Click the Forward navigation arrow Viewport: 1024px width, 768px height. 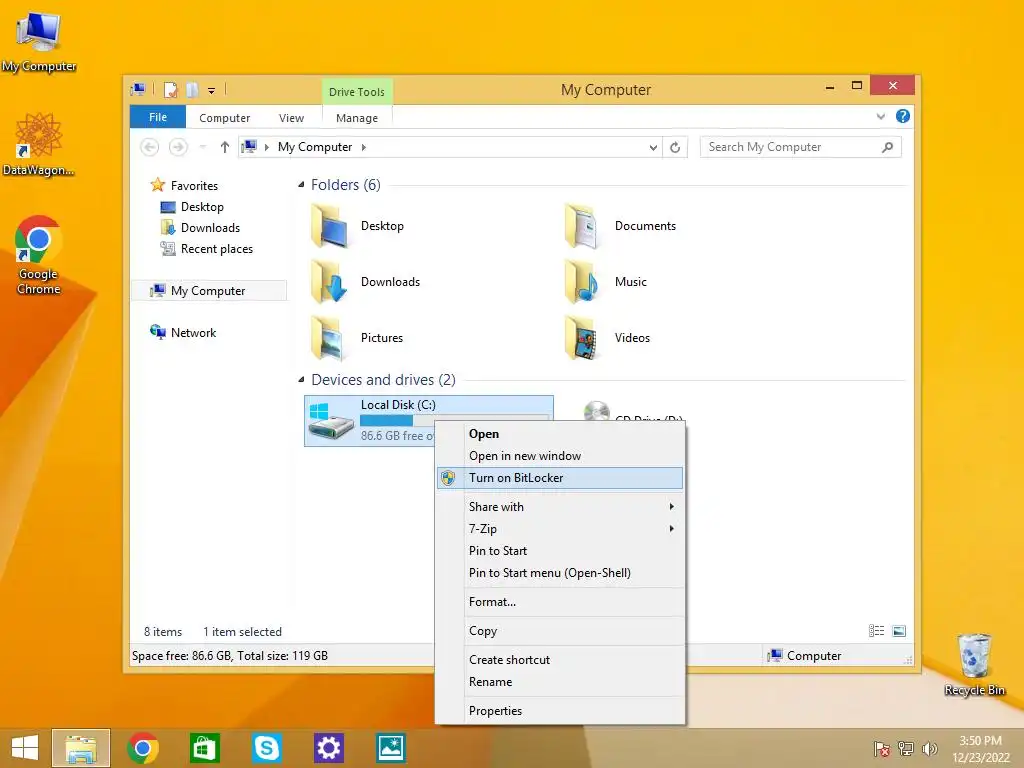pos(178,147)
